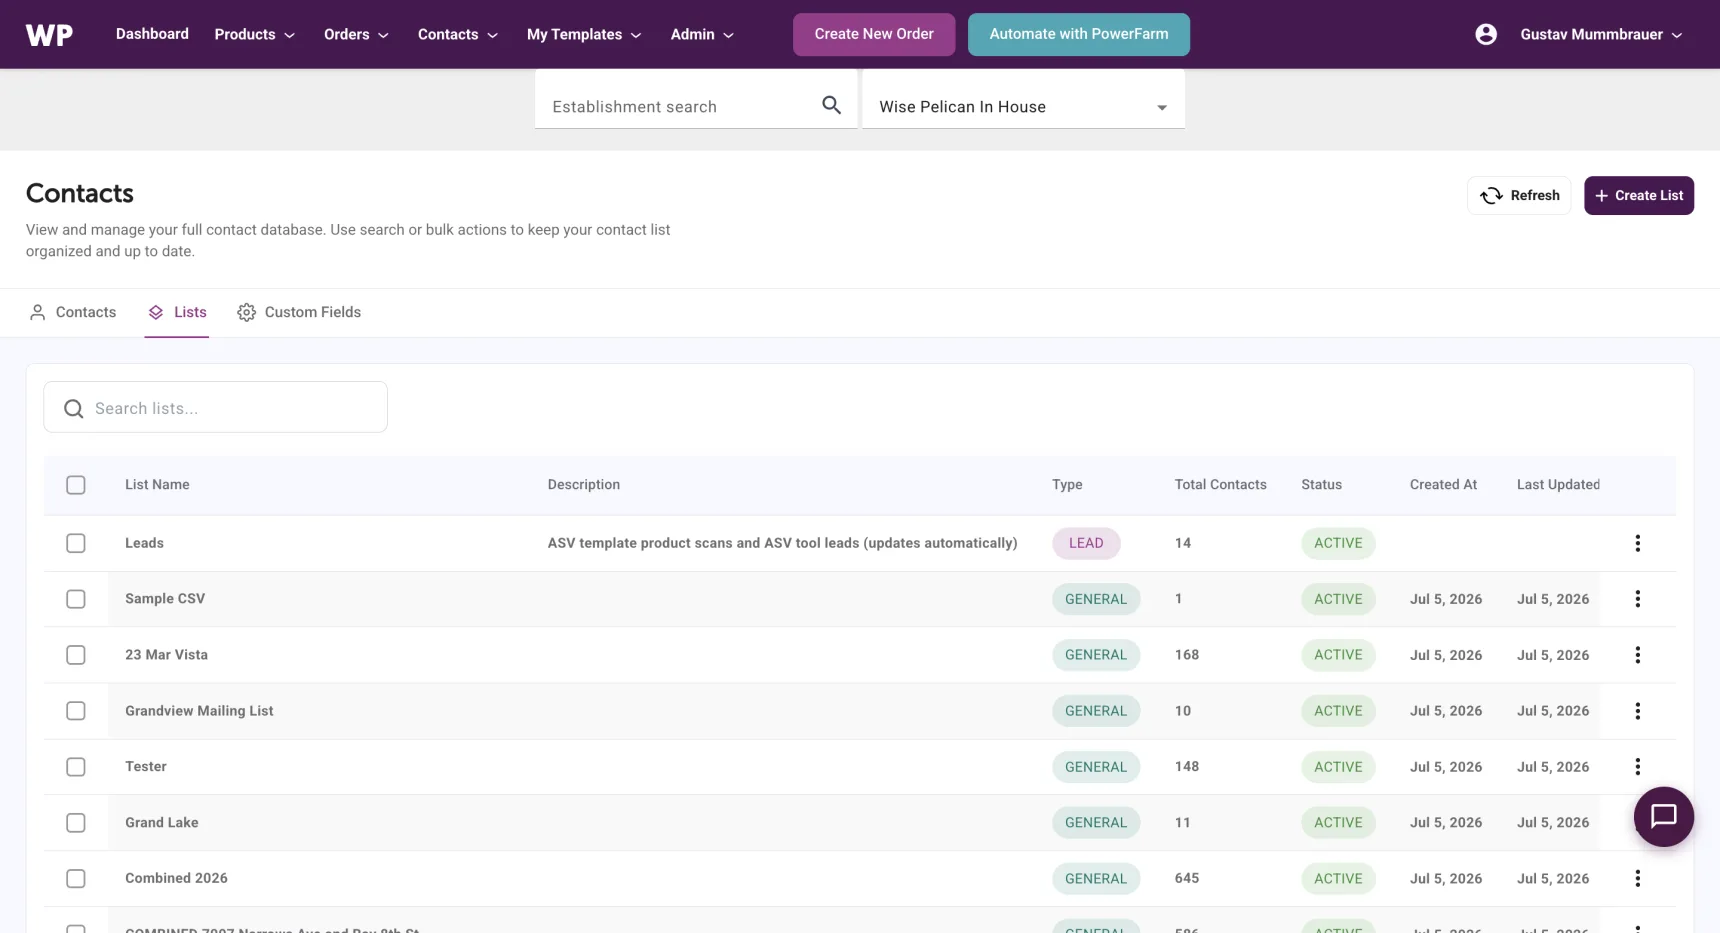
Task: Click the Leads list description text
Action: point(782,543)
